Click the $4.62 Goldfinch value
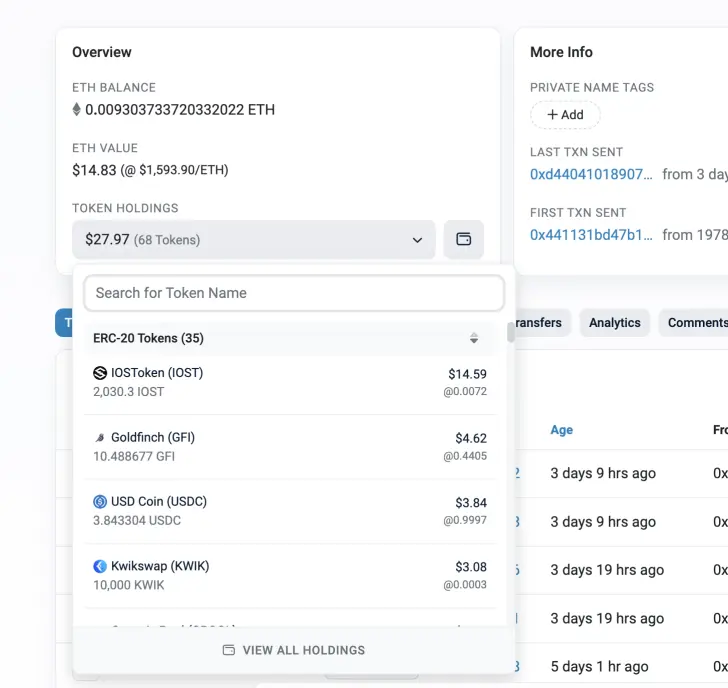728x688 pixels. pos(471,438)
